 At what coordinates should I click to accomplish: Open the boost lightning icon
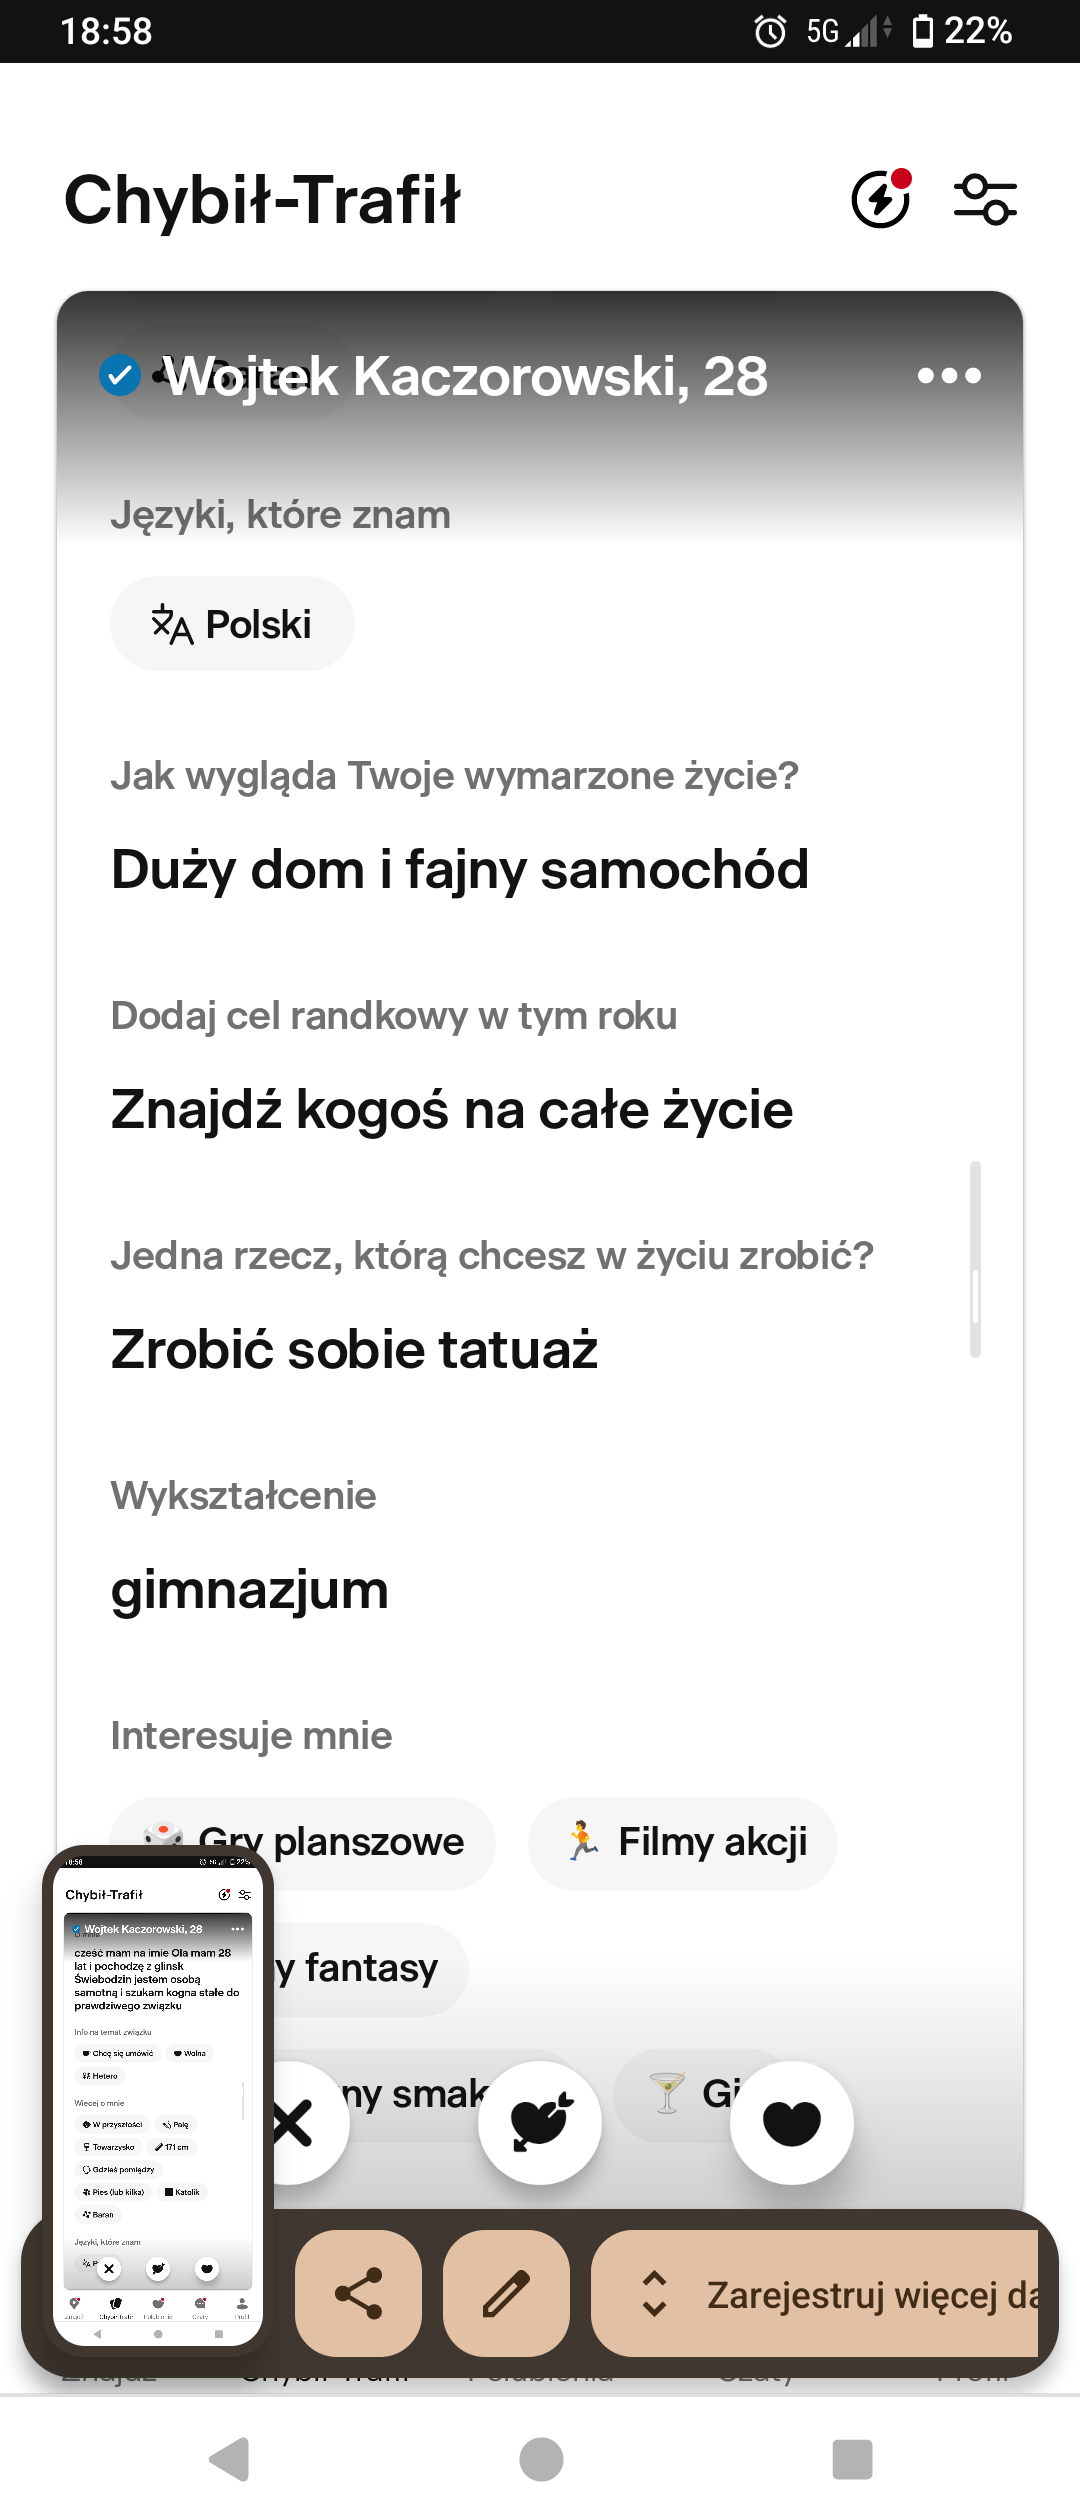point(880,199)
